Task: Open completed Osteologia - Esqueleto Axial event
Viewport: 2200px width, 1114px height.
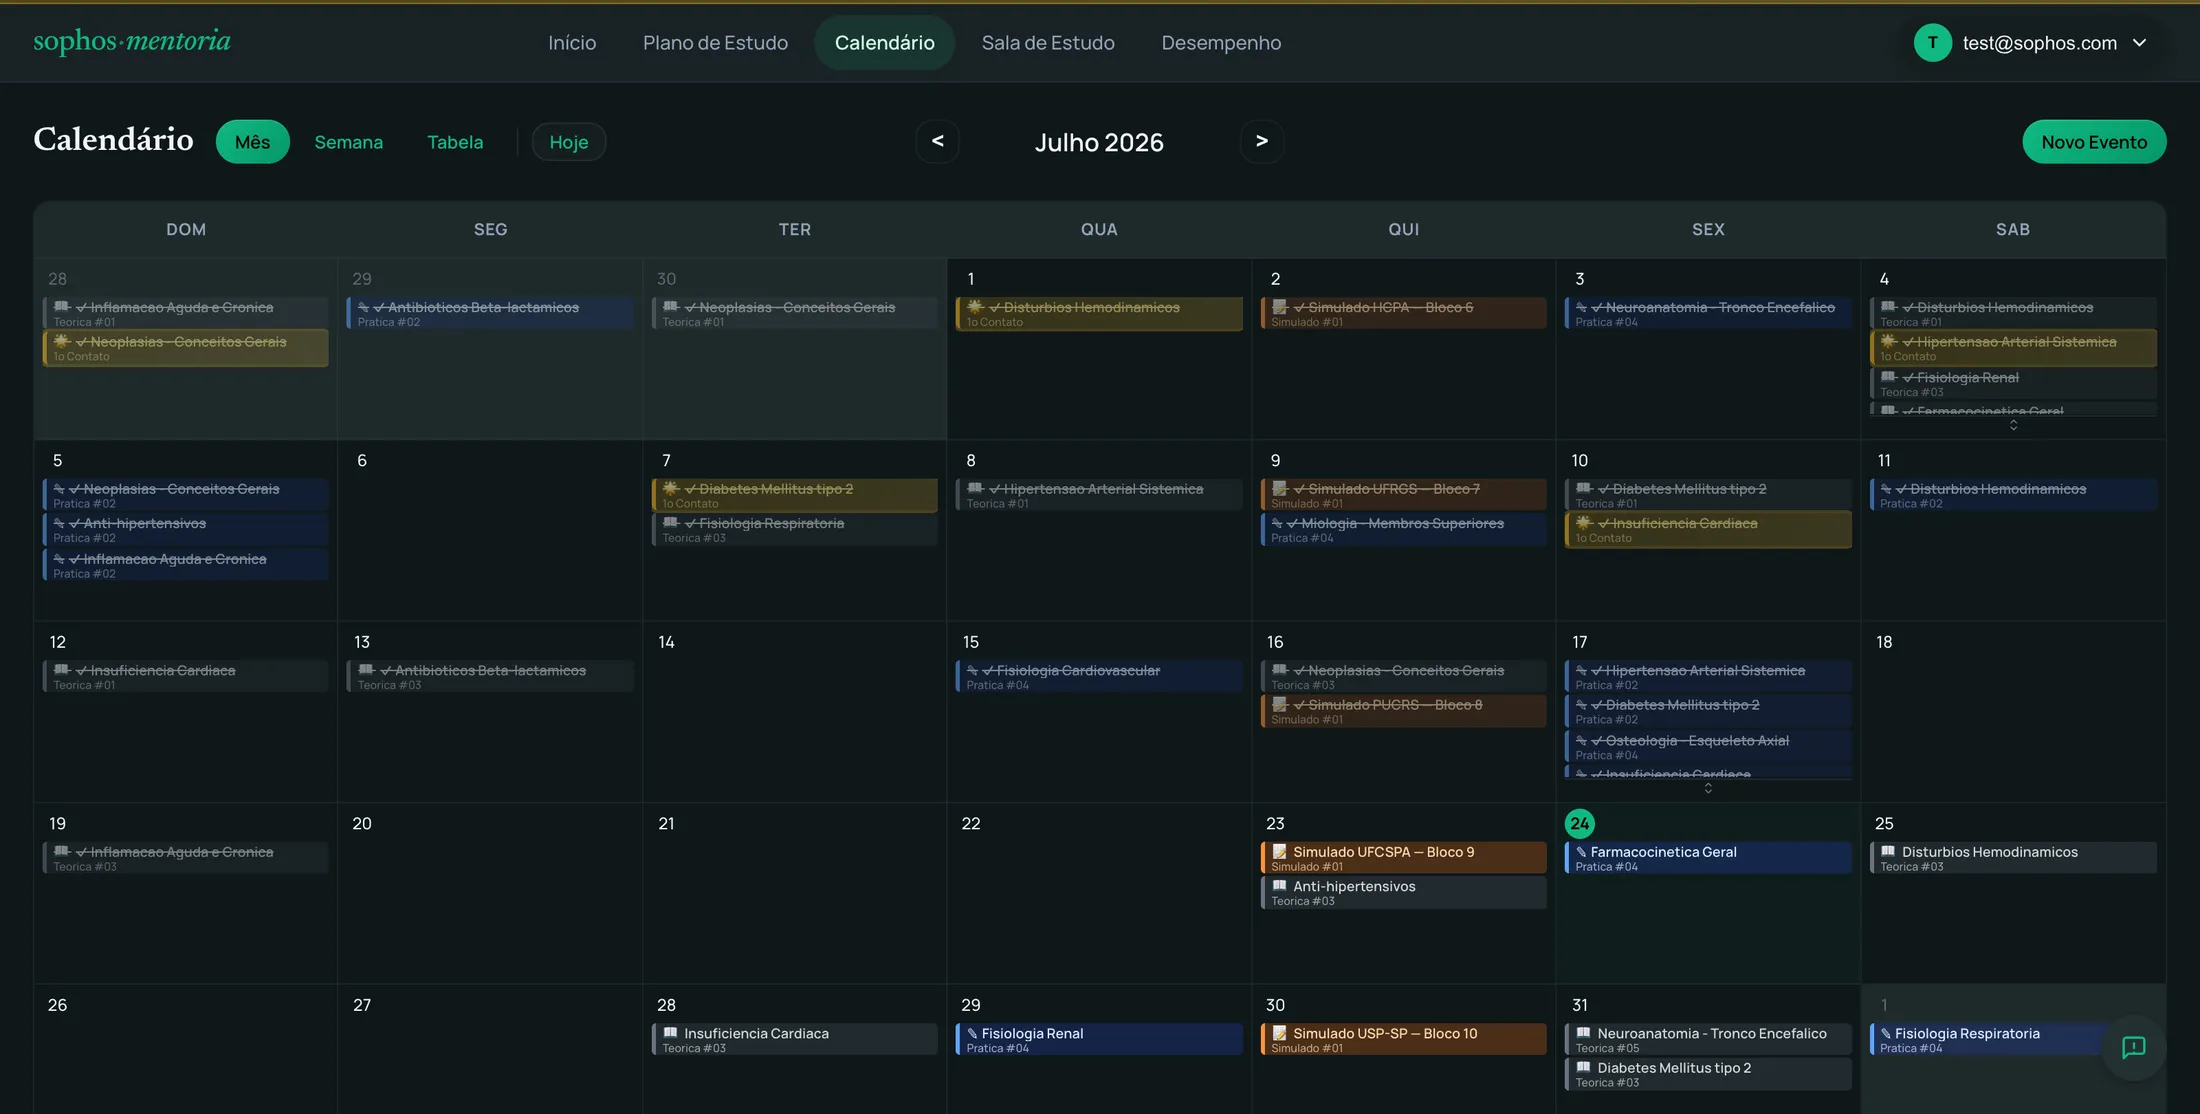Action: 1708,747
